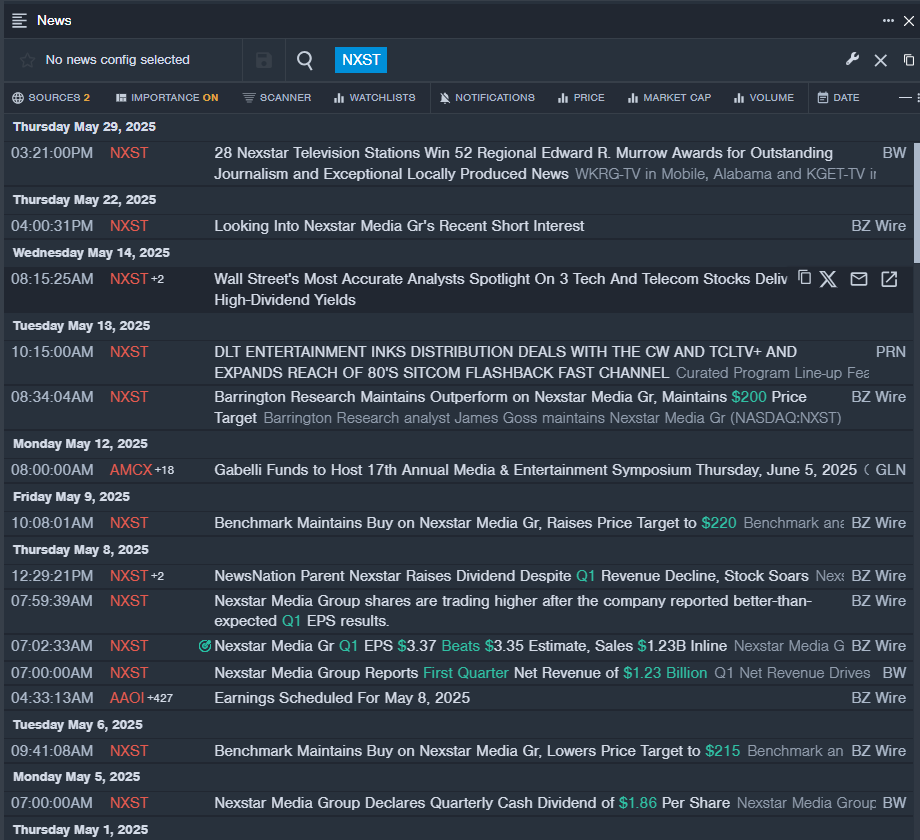Click the 'Monday May 12, 2025' date header
This screenshot has width=920, height=840.
tap(80, 443)
